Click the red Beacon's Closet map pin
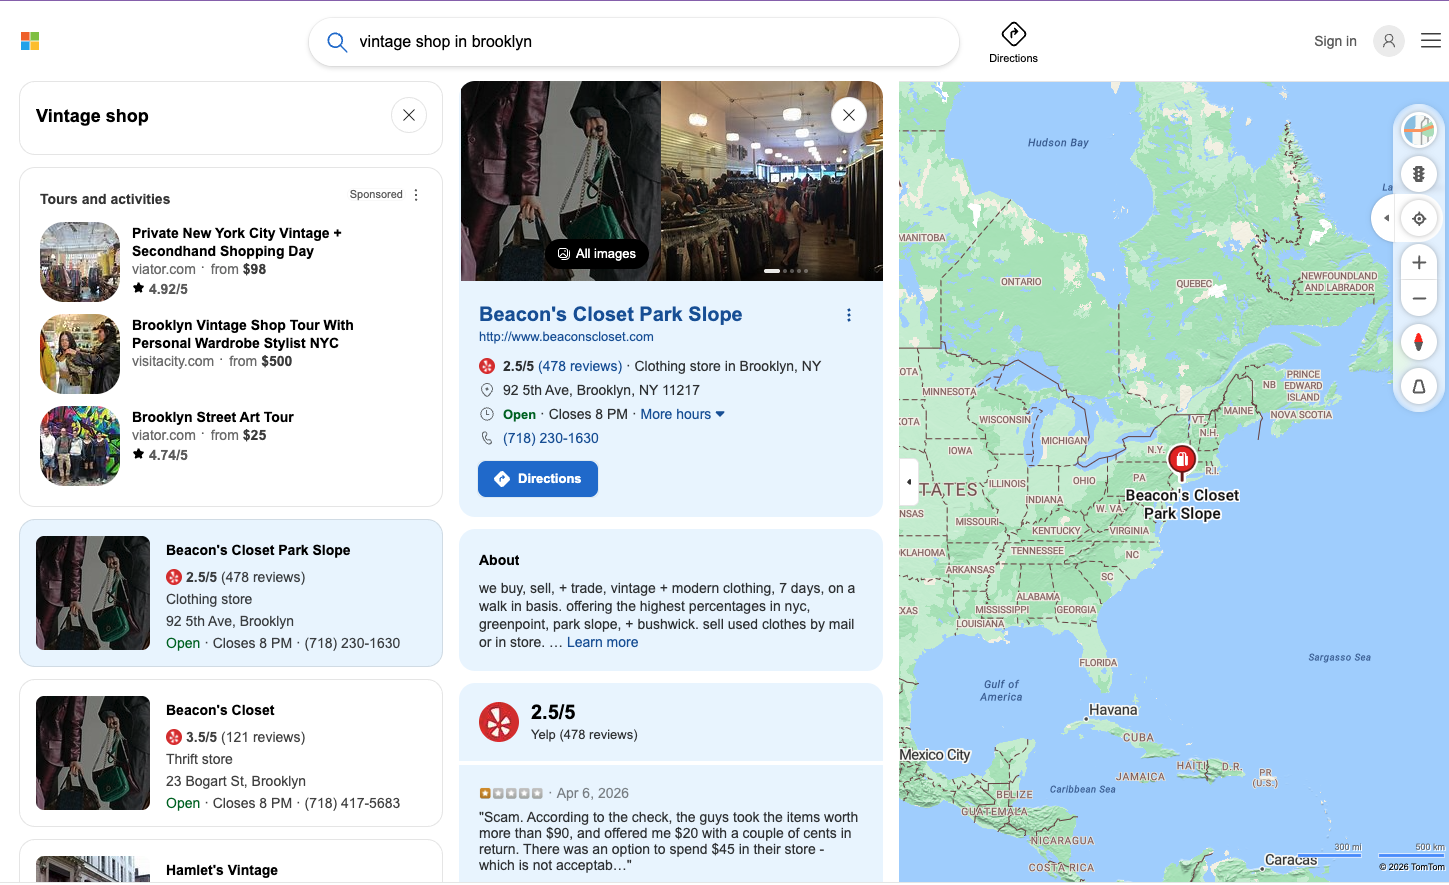Viewport: 1449px width, 885px height. [1182, 461]
